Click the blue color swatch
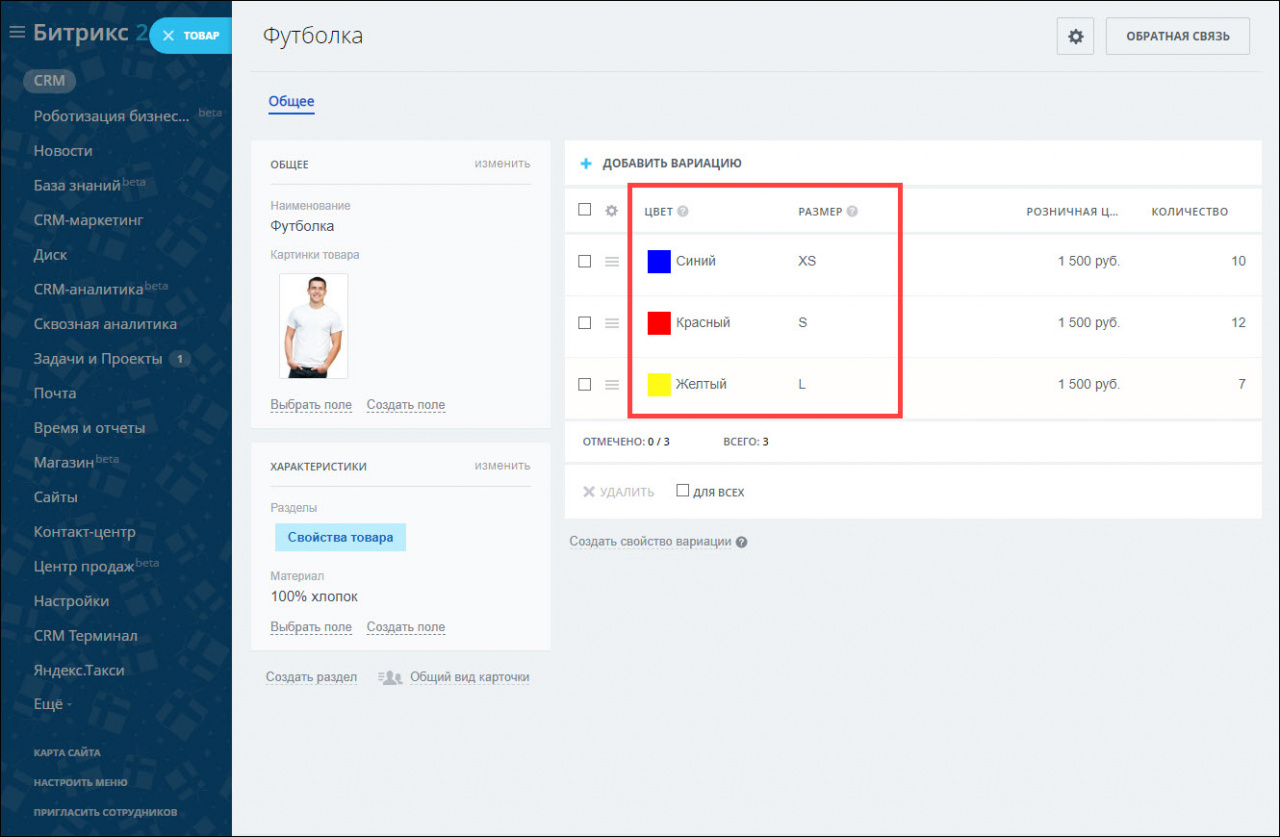 point(659,261)
